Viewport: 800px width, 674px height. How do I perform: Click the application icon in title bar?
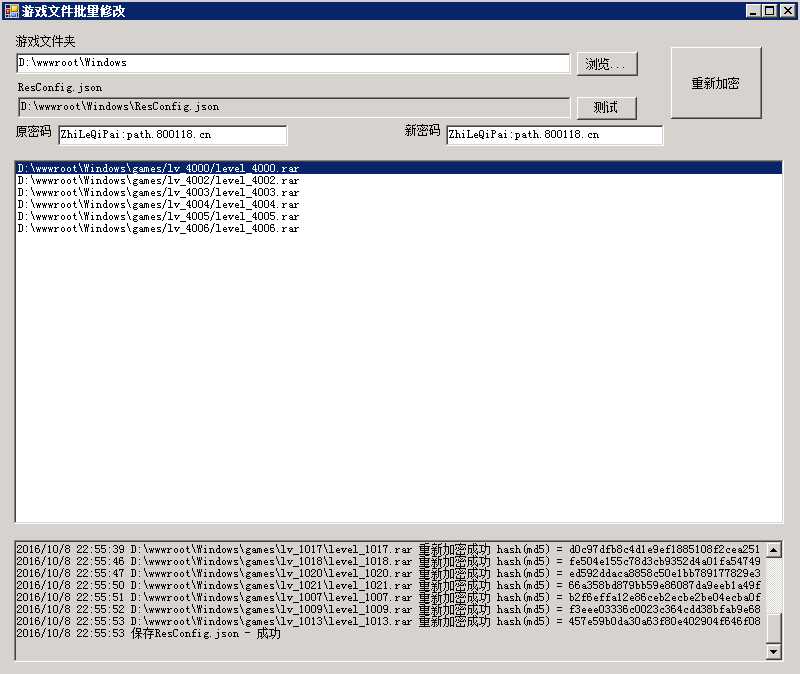click(11, 11)
